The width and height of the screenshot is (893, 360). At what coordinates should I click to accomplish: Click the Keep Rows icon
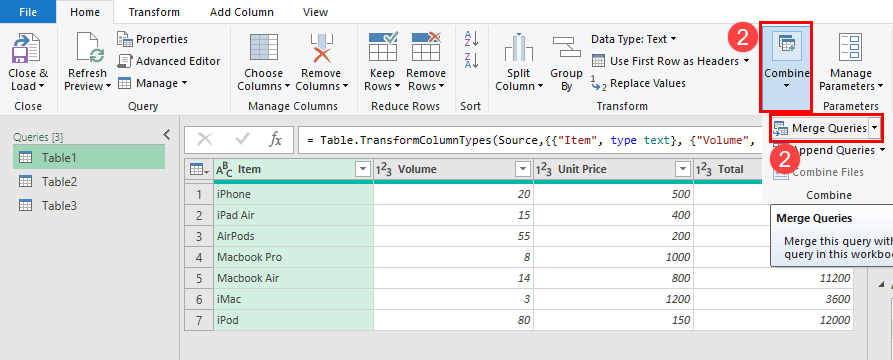pyautogui.click(x=383, y=47)
